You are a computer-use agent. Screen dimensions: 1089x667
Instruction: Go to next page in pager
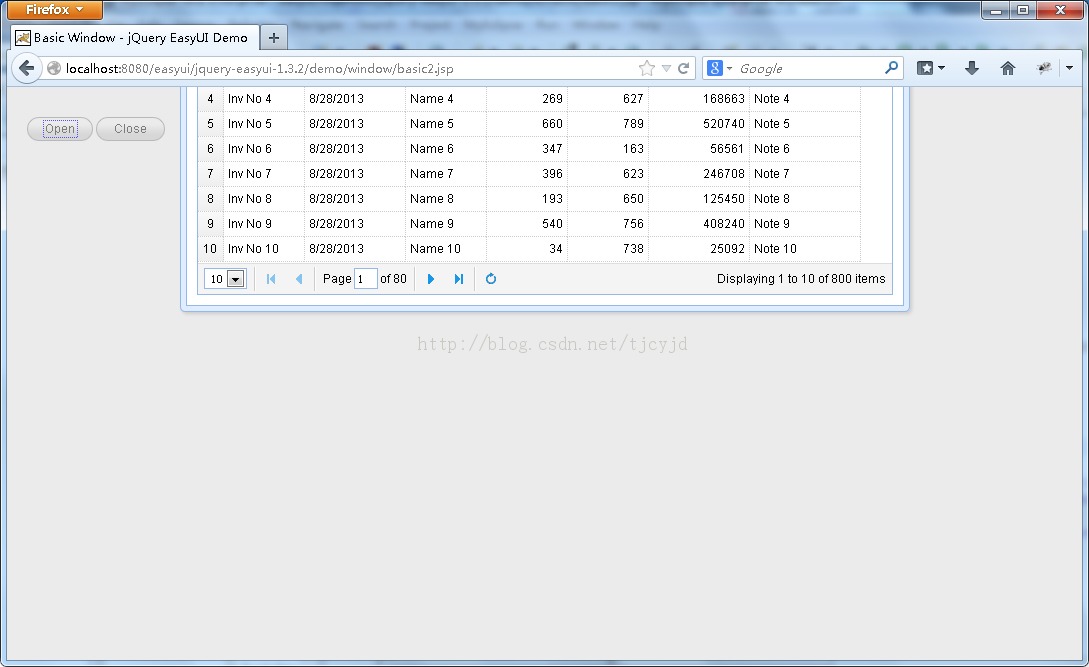coord(431,279)
